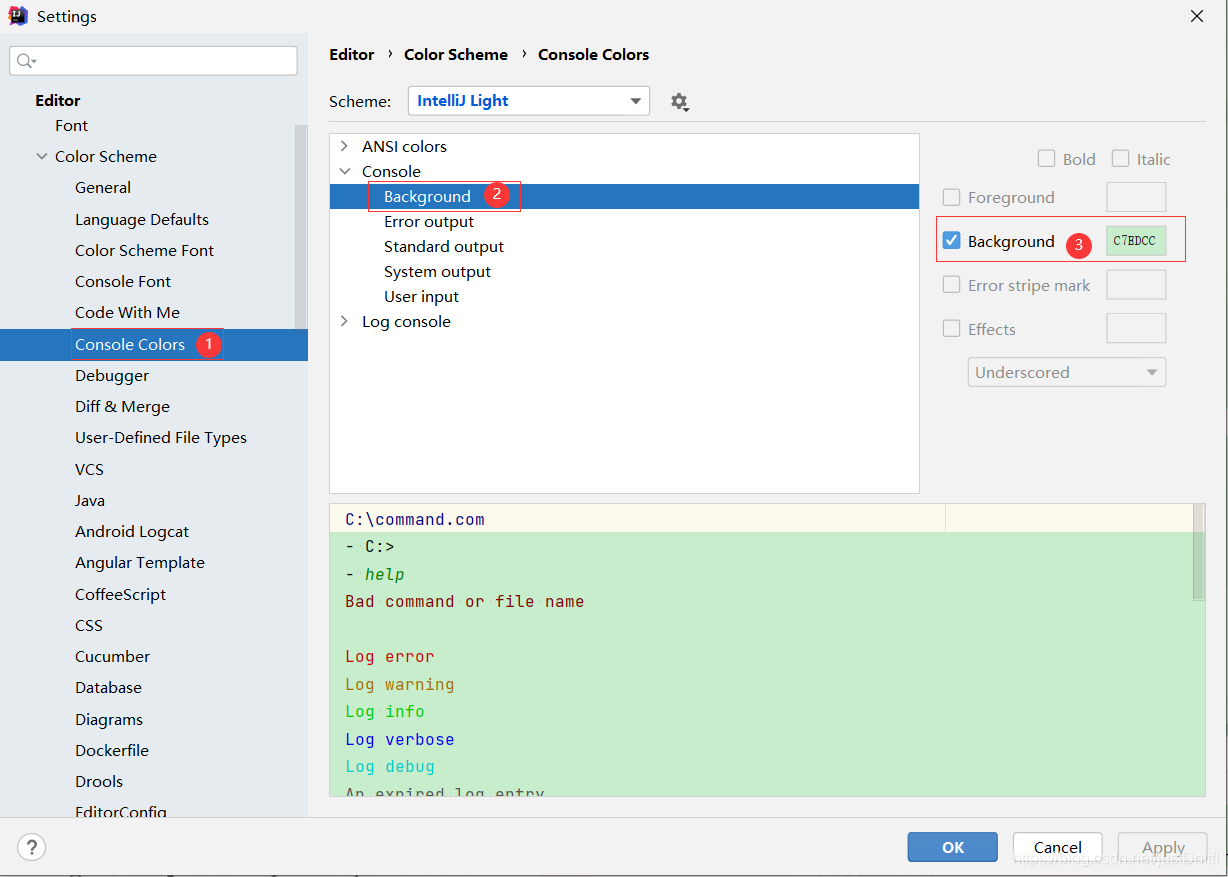Viewport: 1228px width, 877px height.
Task: Open CSS color settings
Action: coord(89,625)
